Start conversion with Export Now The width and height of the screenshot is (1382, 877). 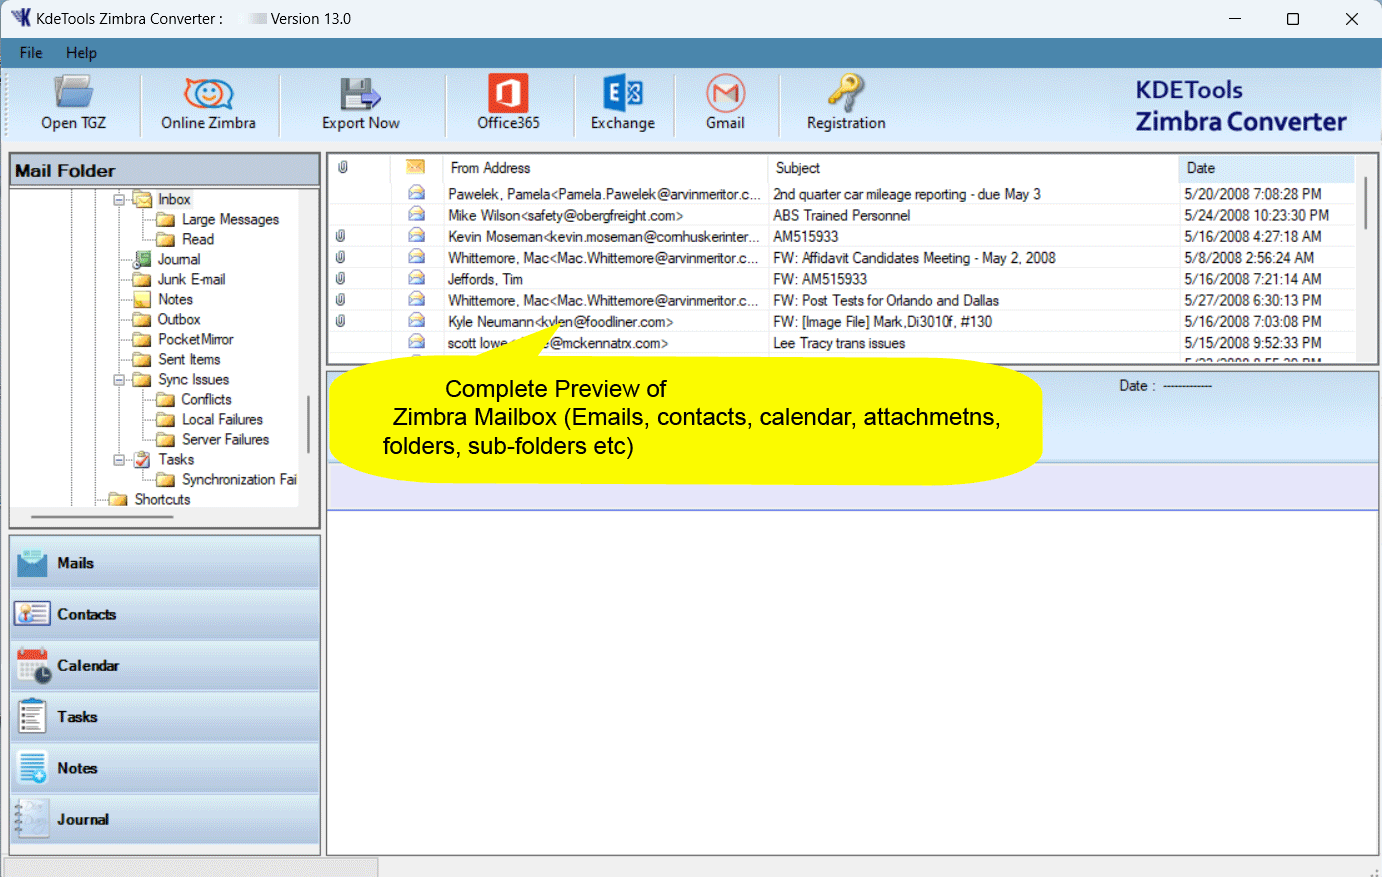(360, 103)
